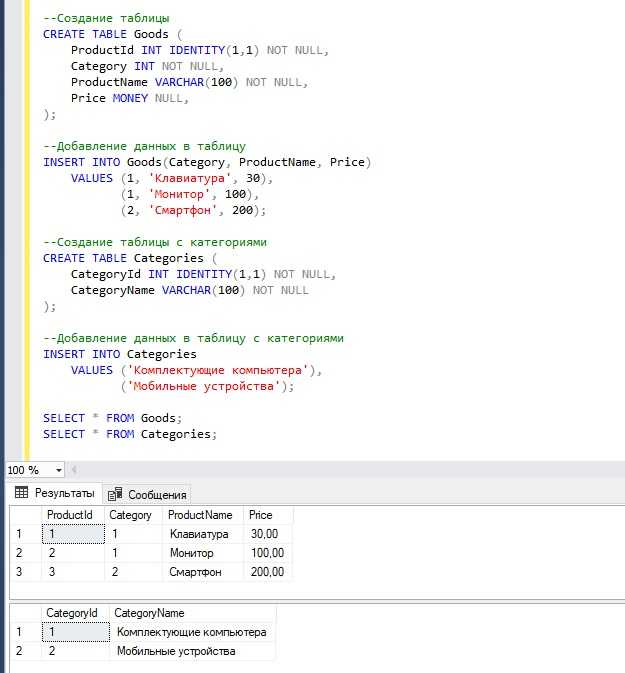This screenshot has height=673, width=625.
Task: Click the CategoryName column header
Action: 150,613
